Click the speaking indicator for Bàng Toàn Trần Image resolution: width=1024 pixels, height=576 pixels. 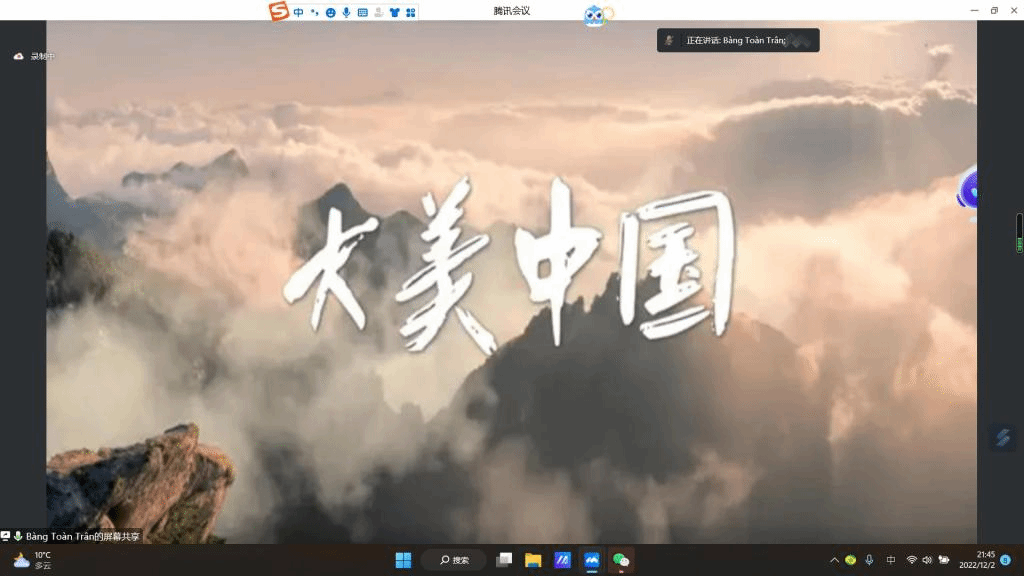pyautogui.click(x=737, y=41)
